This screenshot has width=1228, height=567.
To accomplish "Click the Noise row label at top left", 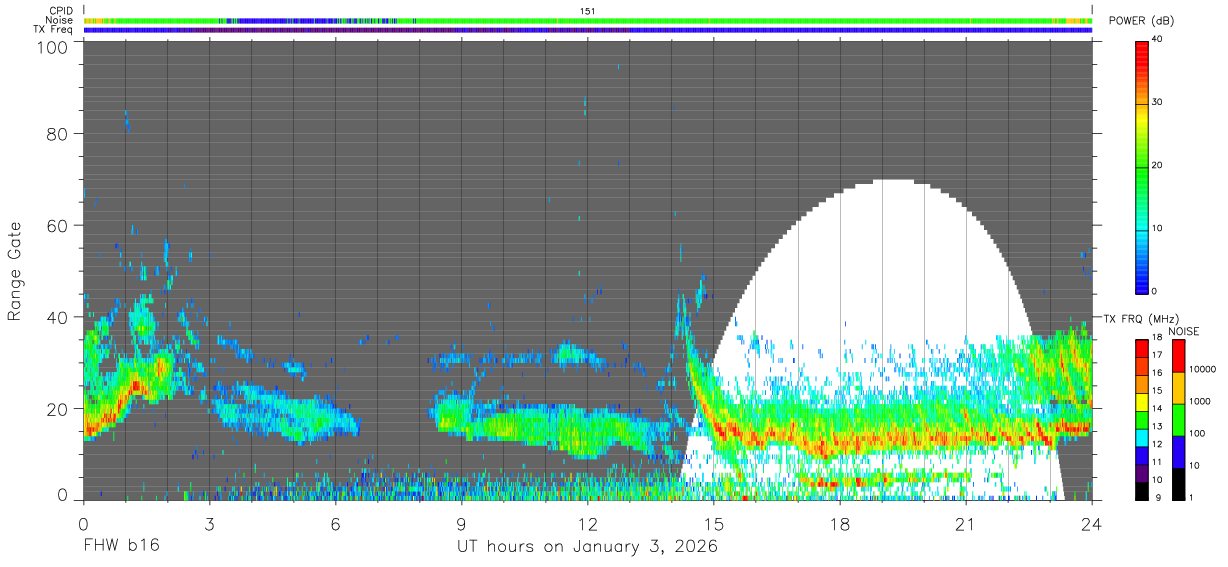I will tap(60, 20).
